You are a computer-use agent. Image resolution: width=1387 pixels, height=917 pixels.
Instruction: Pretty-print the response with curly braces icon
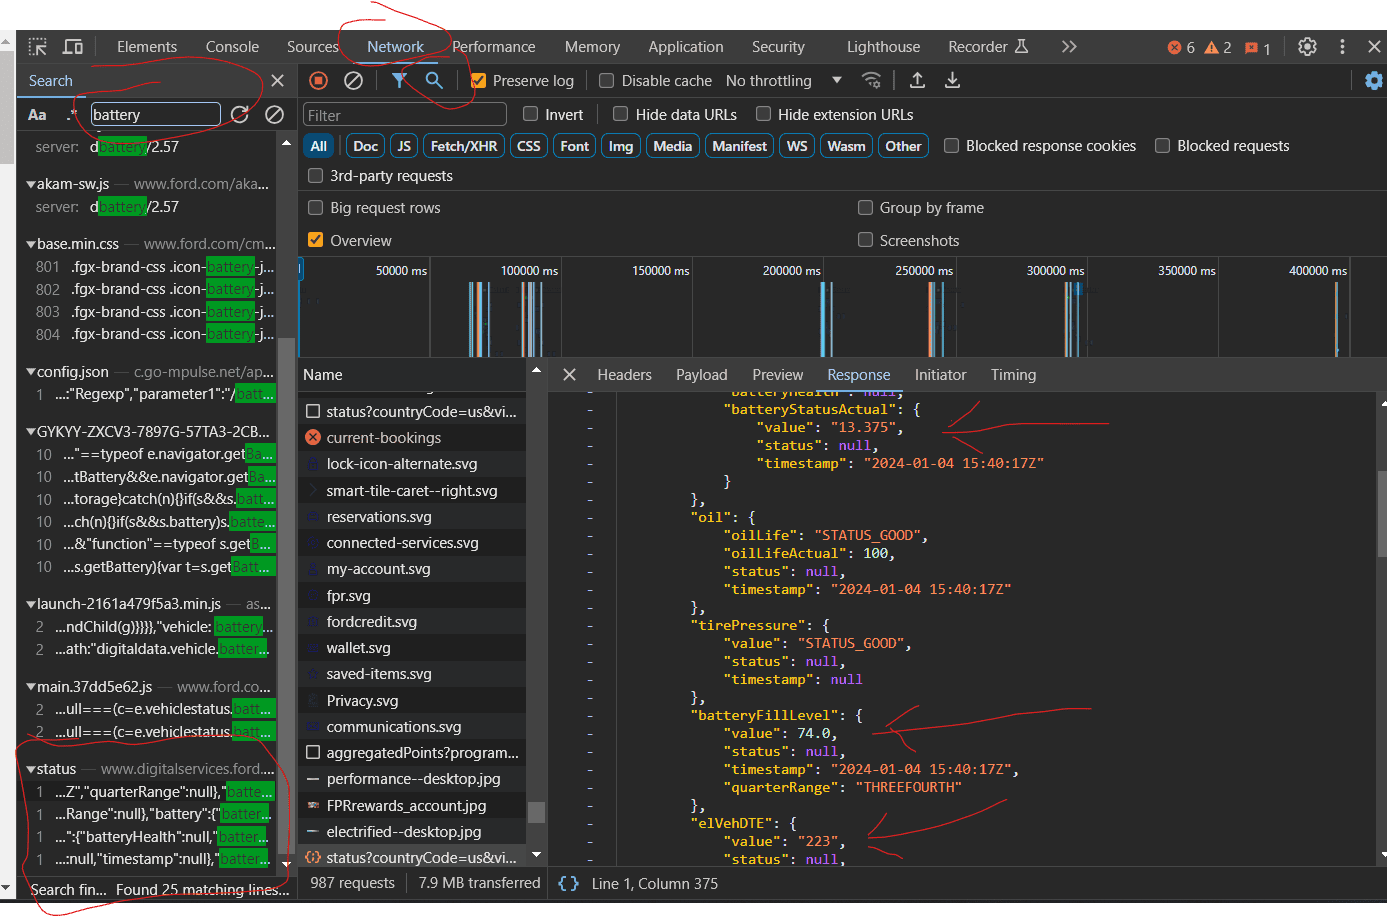click(568, 884)
